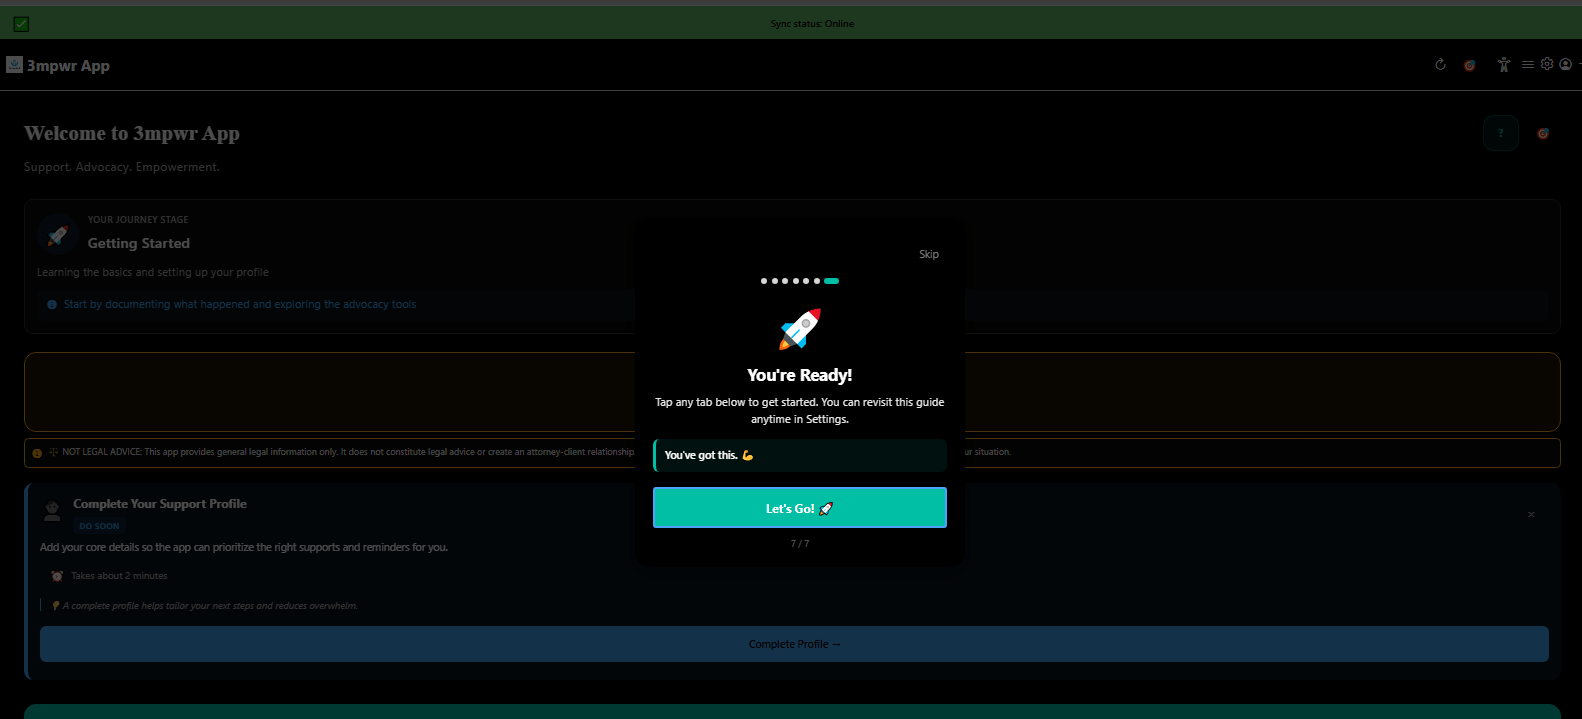Screen dimensions: 1582x719
Task: Click the question mark help button
Action: click(1501, 133)
